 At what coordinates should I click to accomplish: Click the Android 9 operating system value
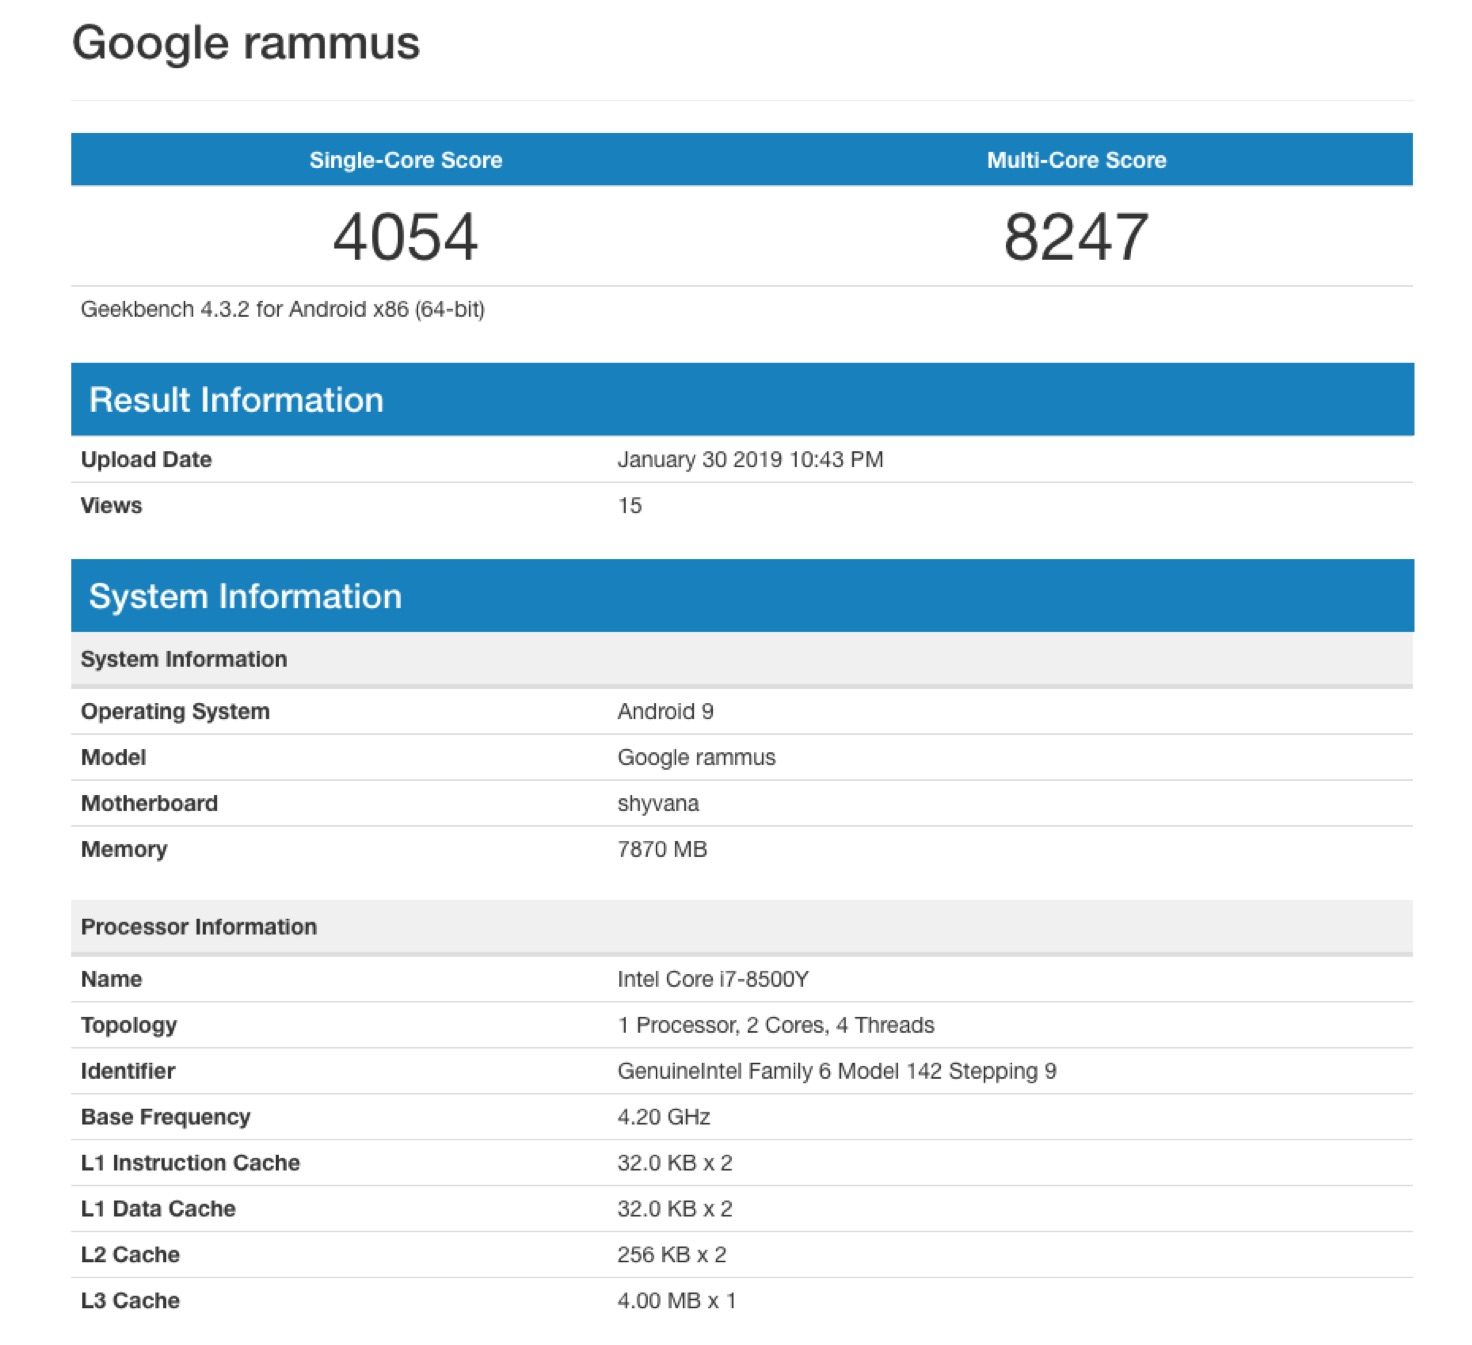pos(665,711)
